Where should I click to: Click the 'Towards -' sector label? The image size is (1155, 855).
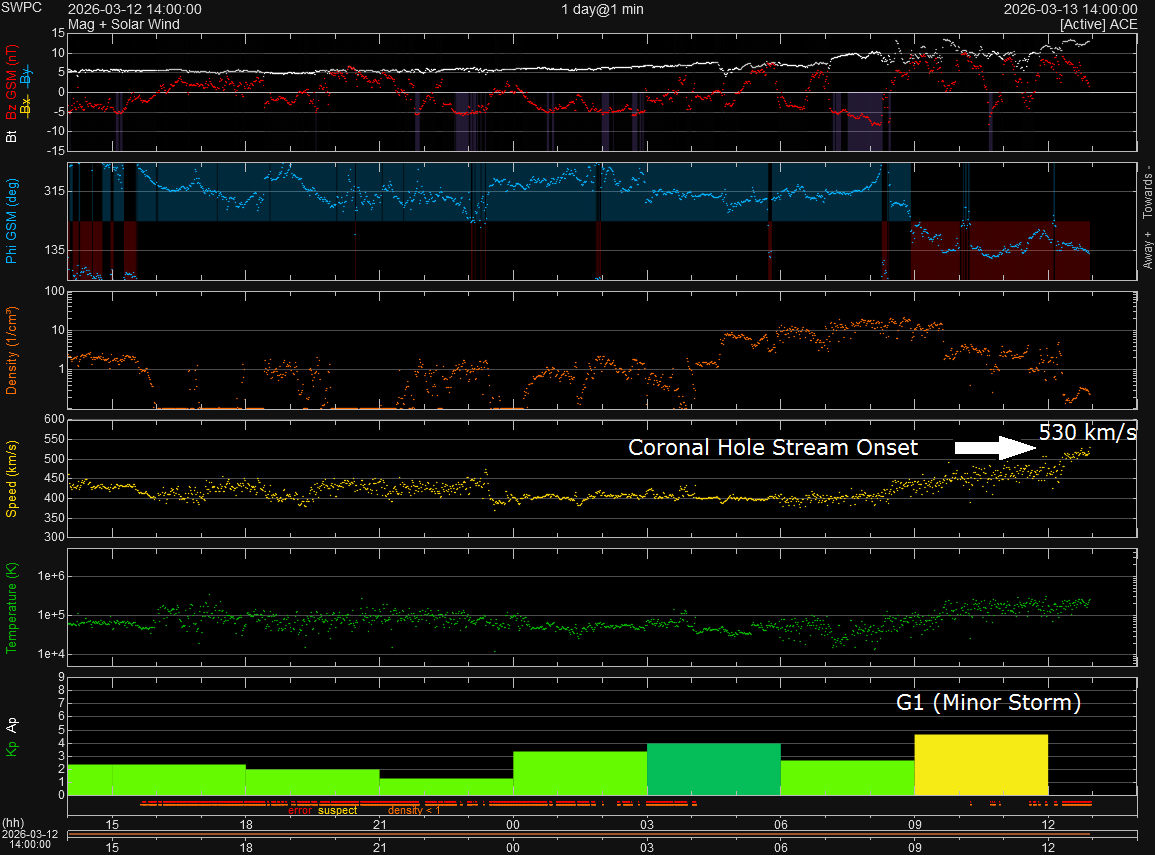[1148, 191]
